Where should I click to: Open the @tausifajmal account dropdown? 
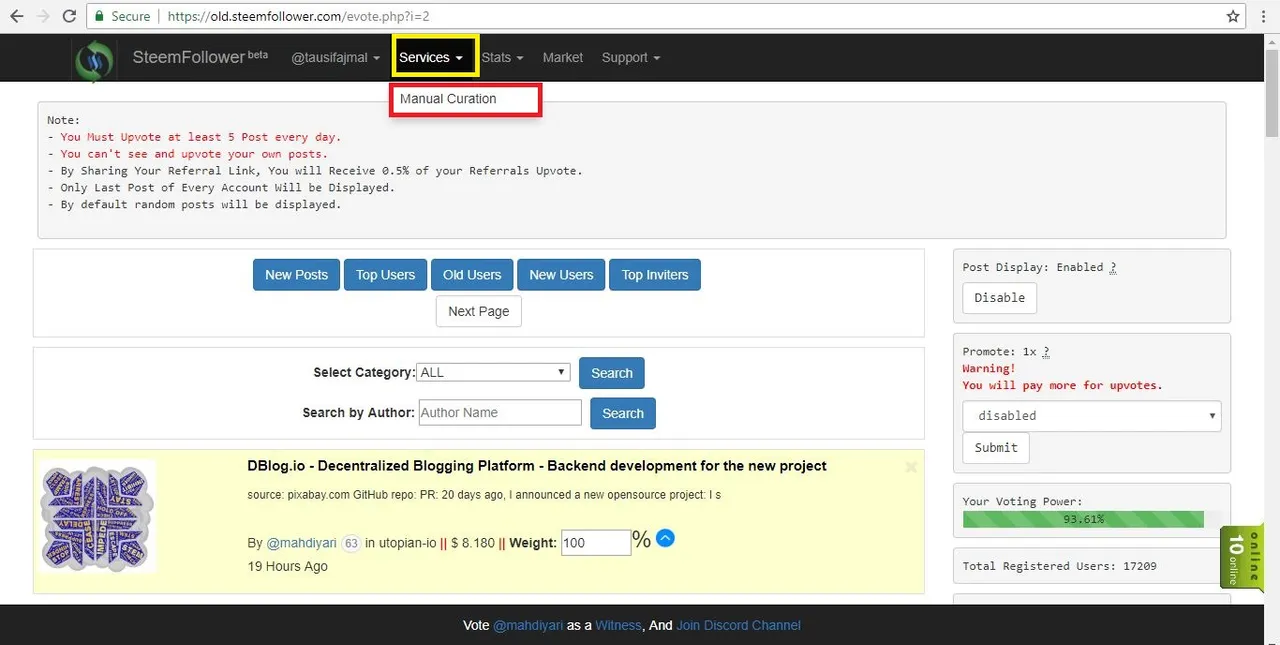335,57
